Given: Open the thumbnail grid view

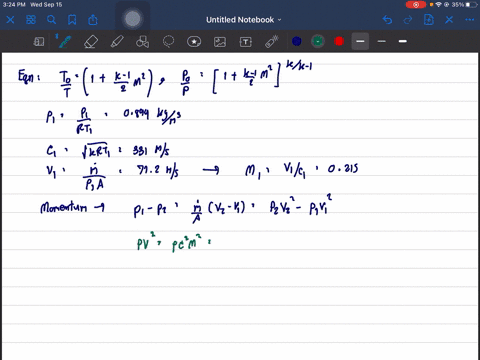Looking at the screenshot, I should pyautogui.click(x=31, y=20).
